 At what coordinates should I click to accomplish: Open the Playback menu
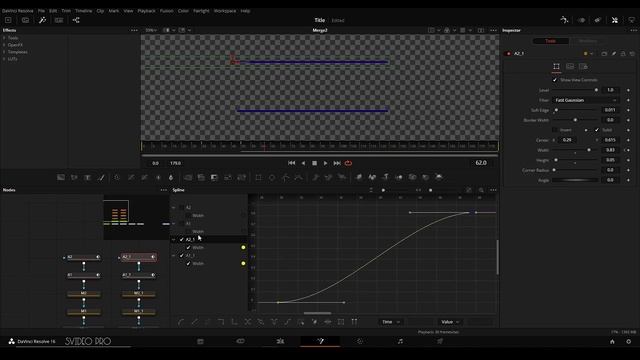point(146,11)
